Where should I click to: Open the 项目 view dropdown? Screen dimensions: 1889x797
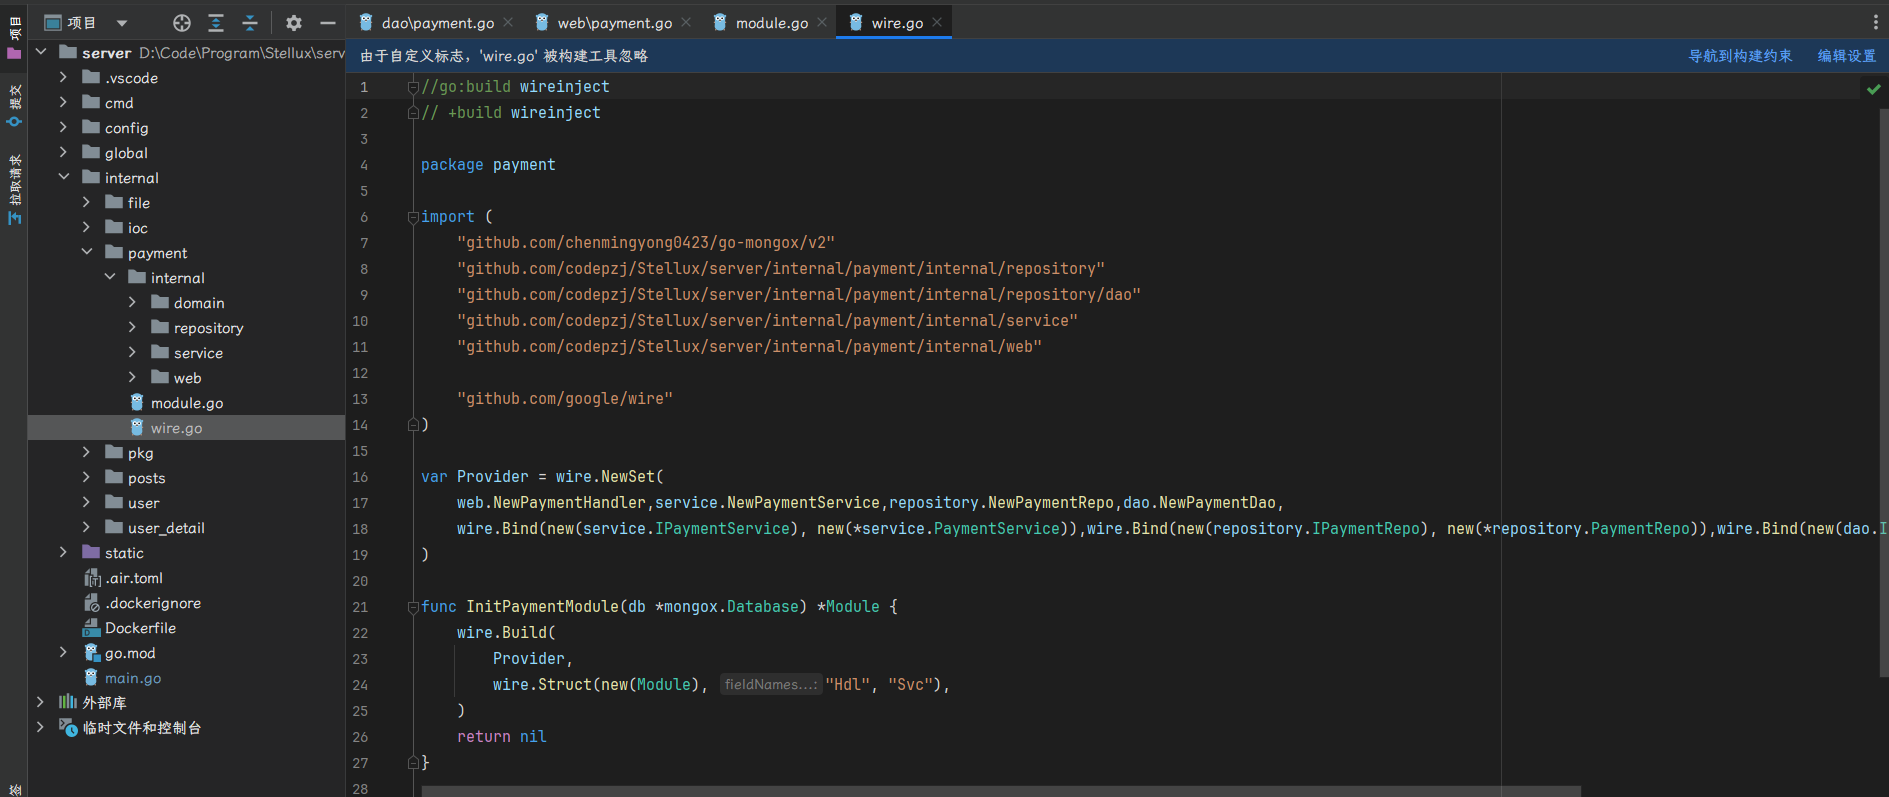tap(122, 22)
